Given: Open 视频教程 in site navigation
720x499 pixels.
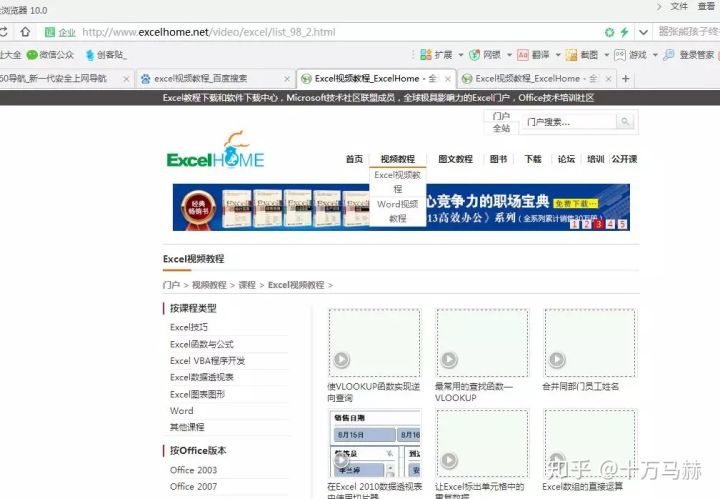Looking at the screenshot, I should pyautogui.click(x=398, y=159).
